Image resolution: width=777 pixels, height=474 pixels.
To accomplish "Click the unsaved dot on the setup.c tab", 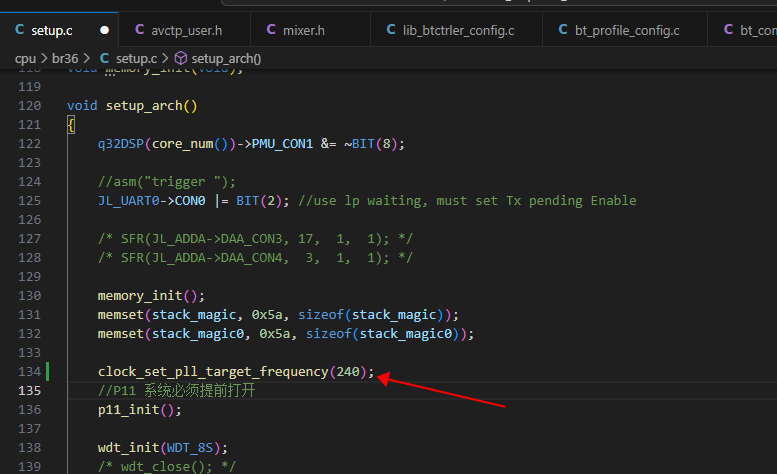I will (x=105, y=30).
